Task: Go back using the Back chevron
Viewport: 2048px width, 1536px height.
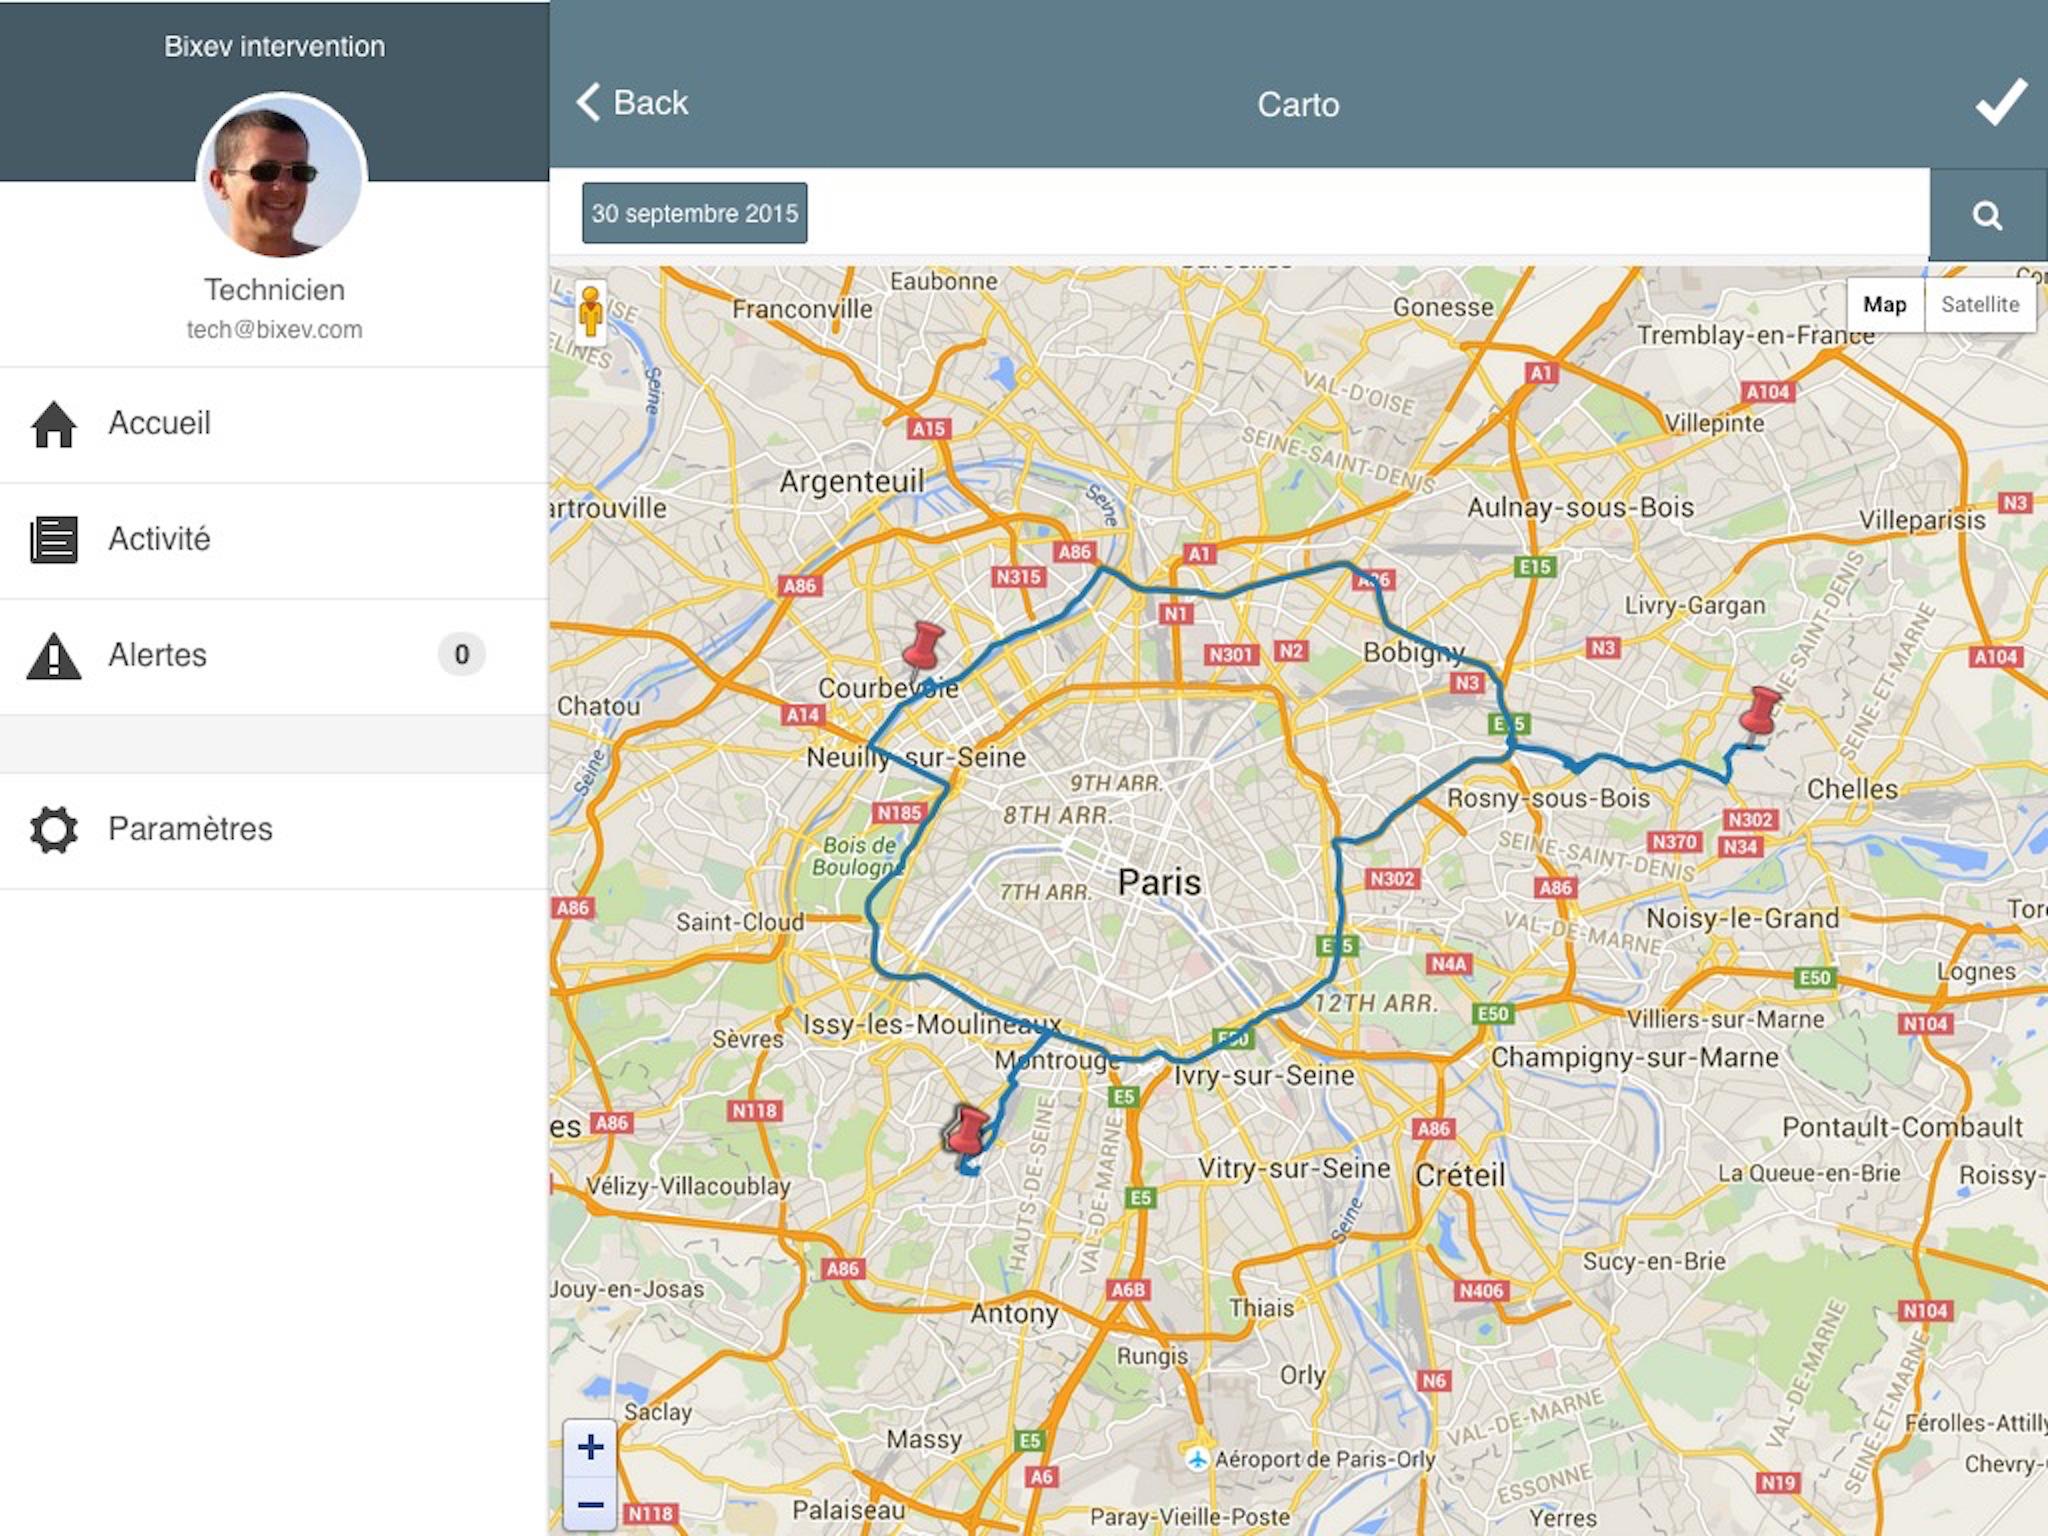Action: pyautogui.click(x=631, y=103)
